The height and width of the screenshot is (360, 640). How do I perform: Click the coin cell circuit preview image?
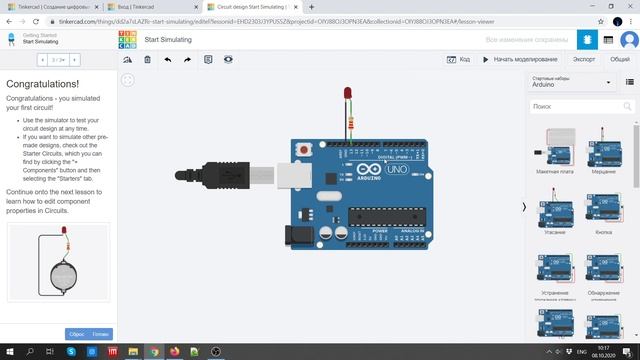(59, 262)
